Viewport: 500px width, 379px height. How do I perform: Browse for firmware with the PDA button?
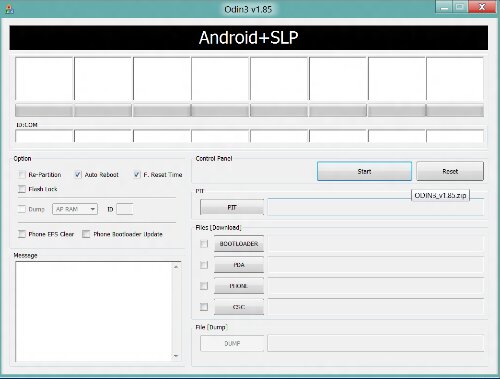pos(239,265)
